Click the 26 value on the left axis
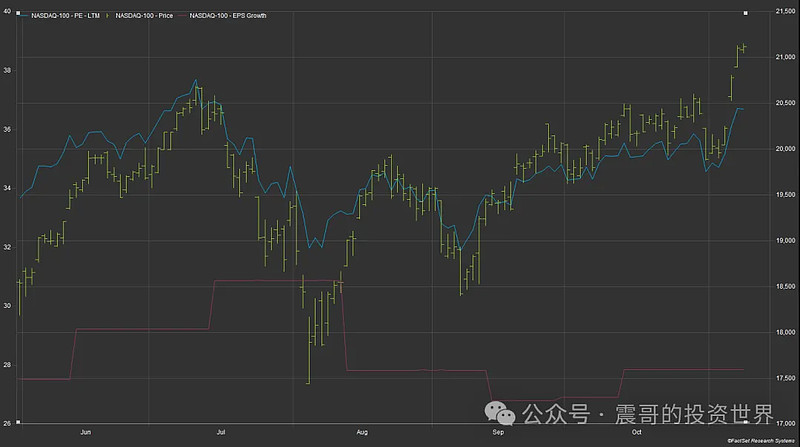 pos(7,424)
